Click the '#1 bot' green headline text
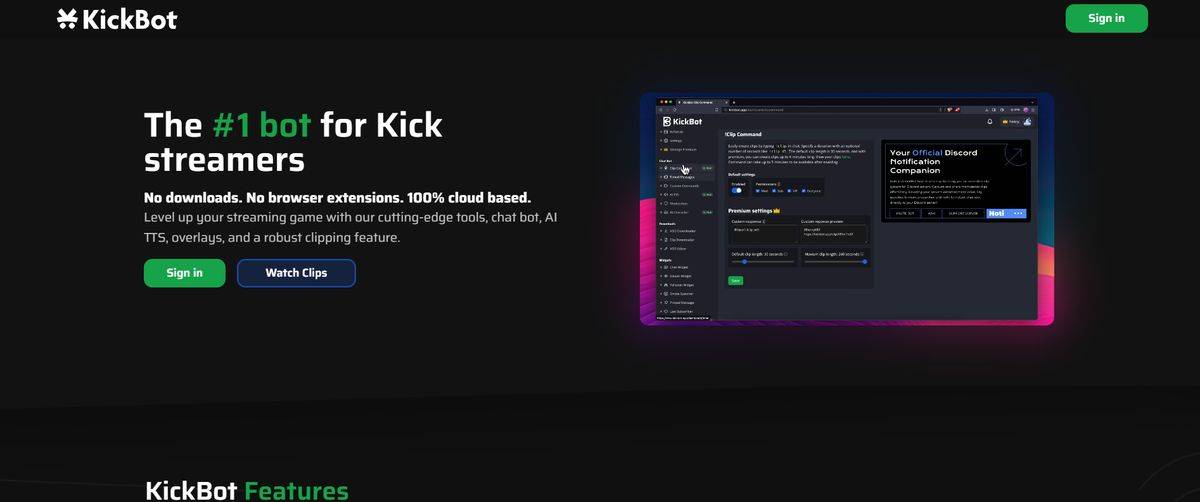 (x=262, y=125)
